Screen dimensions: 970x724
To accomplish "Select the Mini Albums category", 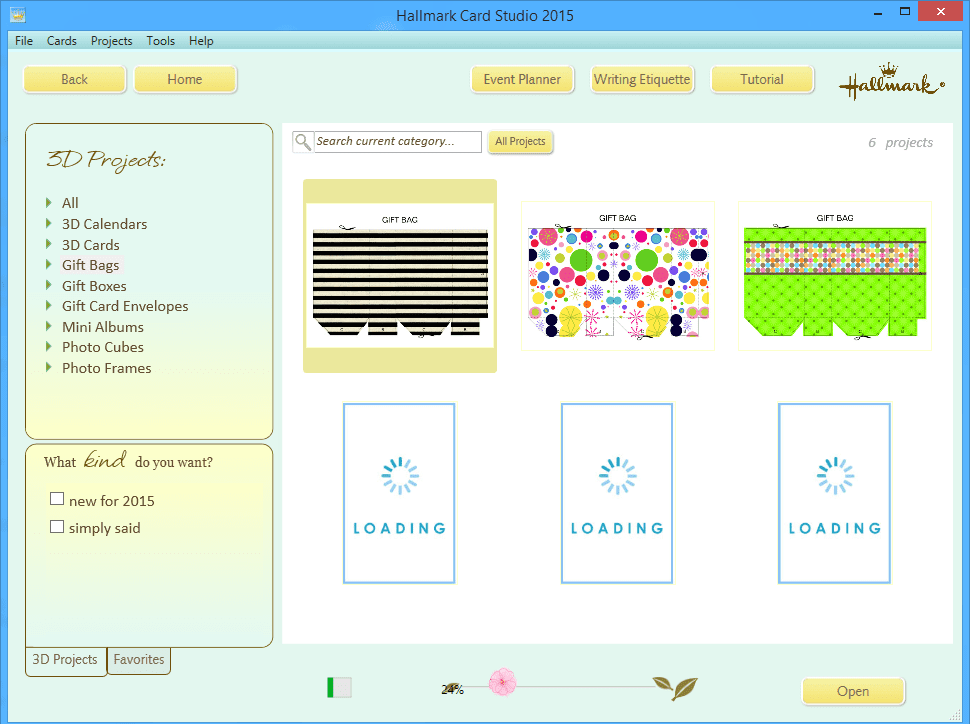I will 103,327.
